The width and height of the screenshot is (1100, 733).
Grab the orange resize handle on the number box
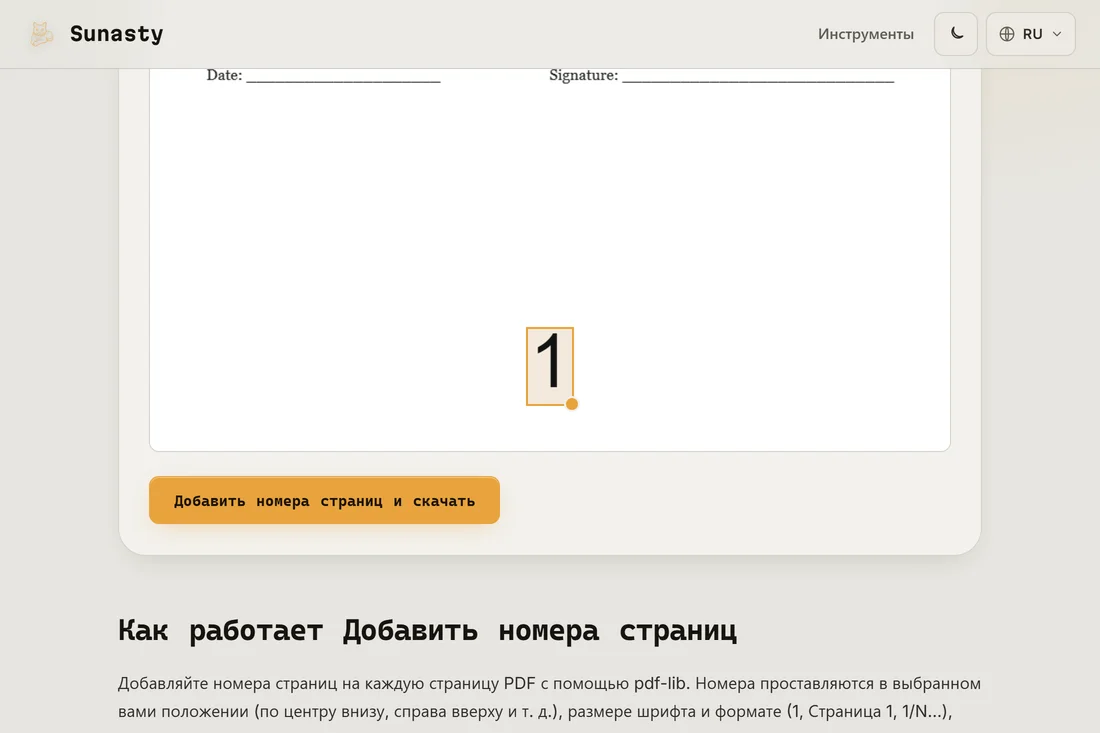point(572,404)
